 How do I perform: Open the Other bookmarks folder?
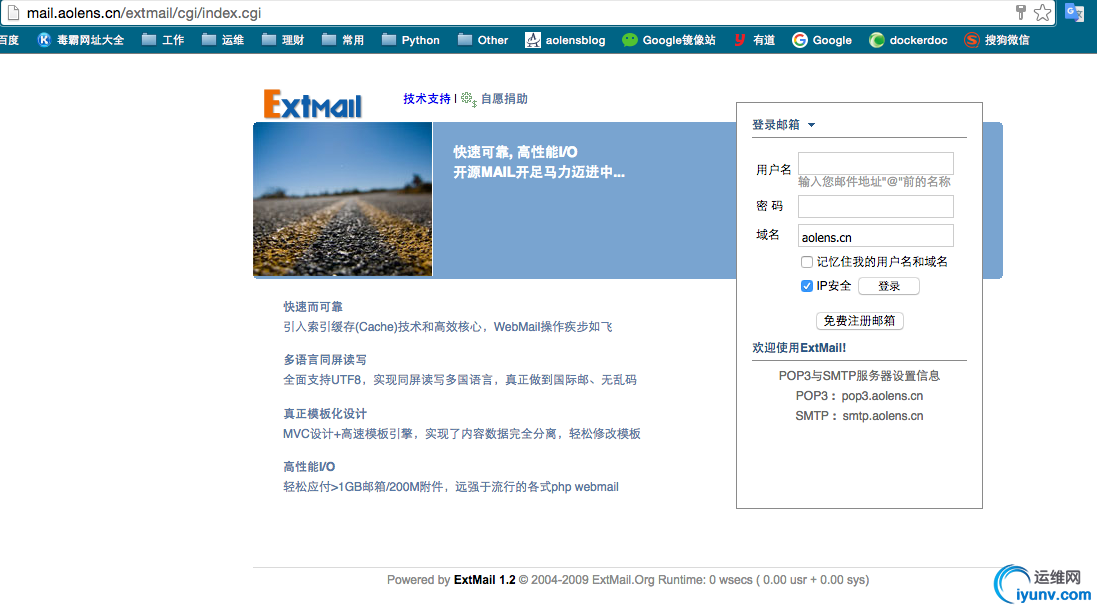tap(483, 40)
